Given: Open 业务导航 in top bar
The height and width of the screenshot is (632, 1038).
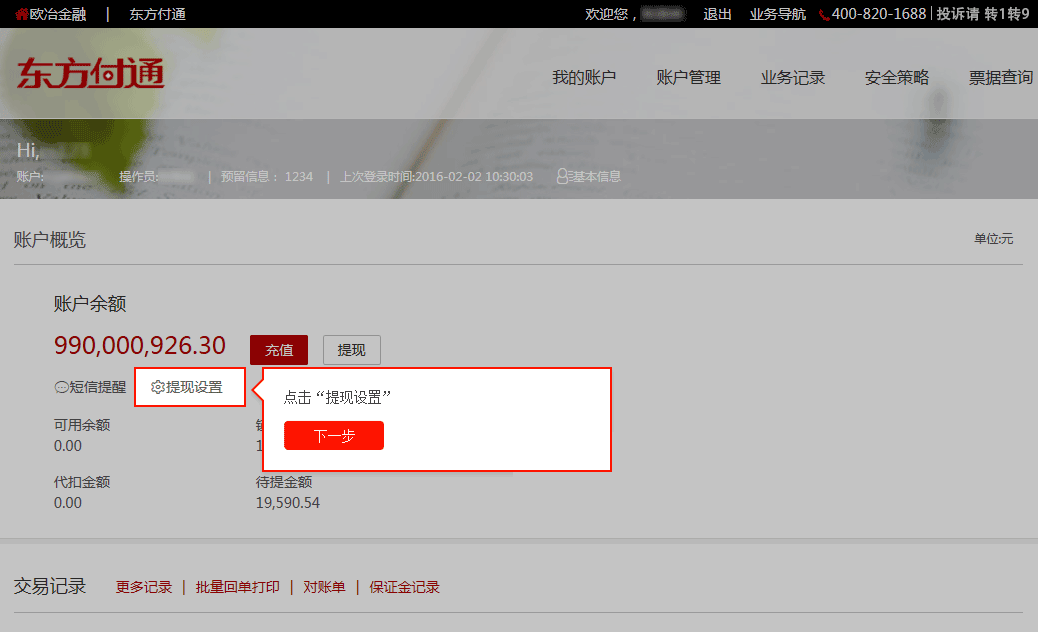Looking at the screenshot, I should coord(777,14).
